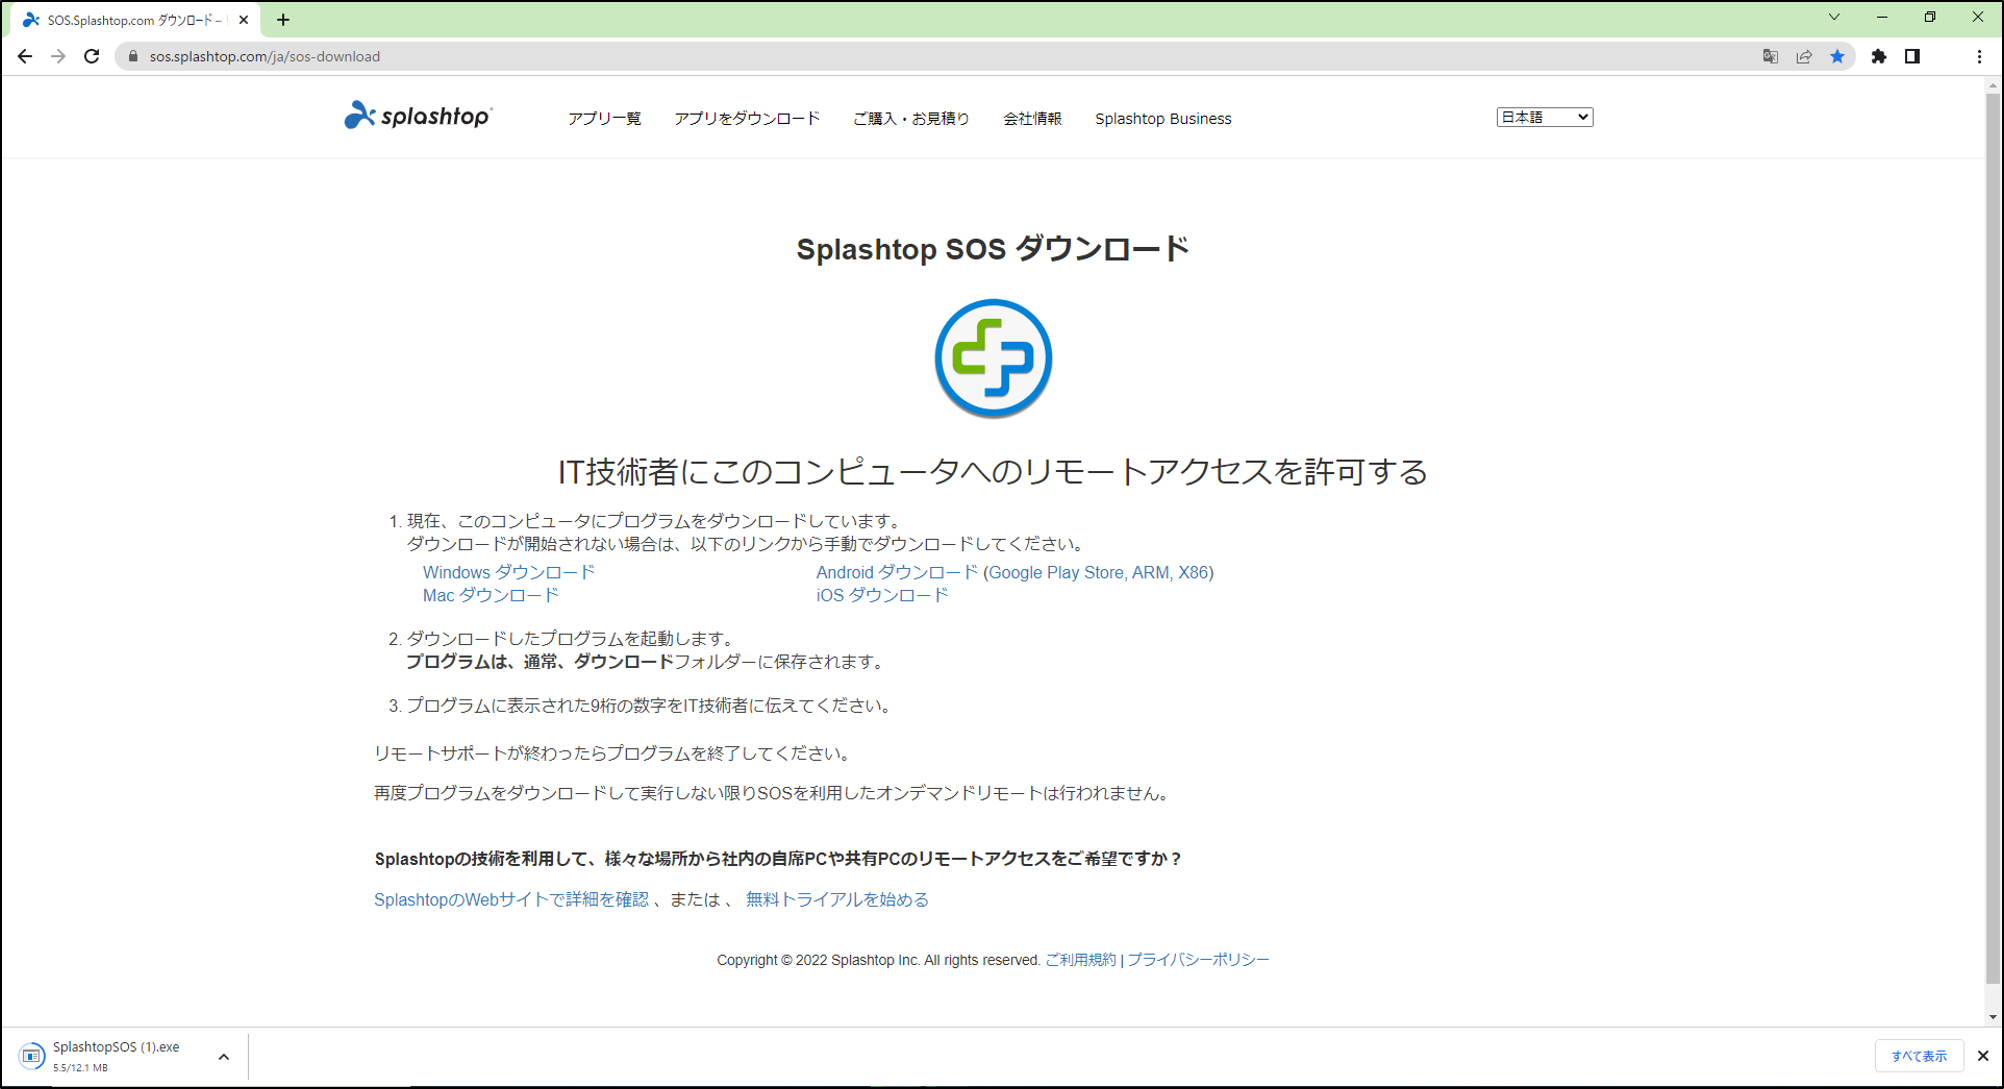Click the Splashtop logo
This screenshot has width=2004, height=1089.
pyautogui.click(x=417, y=116)
